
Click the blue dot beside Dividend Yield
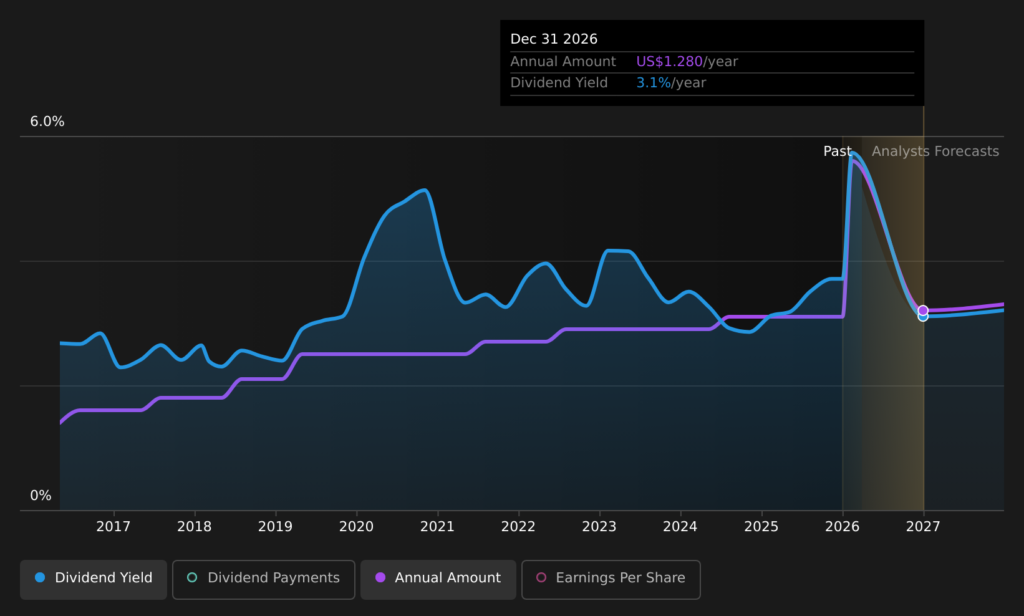[40, 578]
